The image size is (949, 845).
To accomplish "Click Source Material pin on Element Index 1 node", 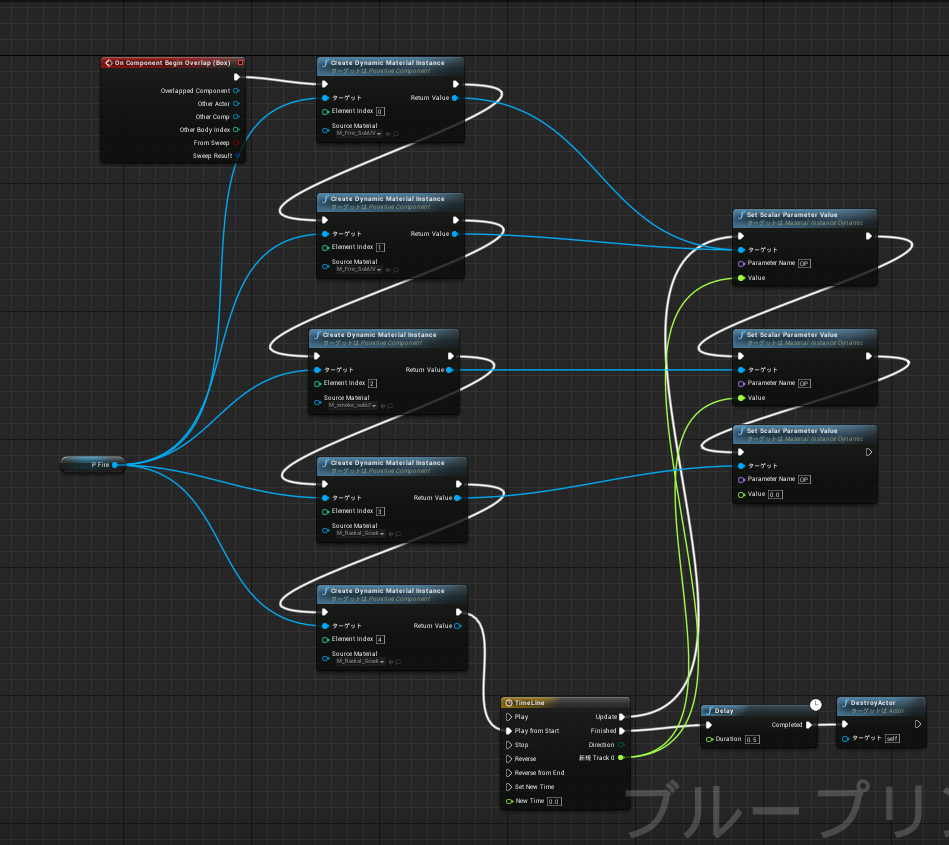I will tap(326, 266).
